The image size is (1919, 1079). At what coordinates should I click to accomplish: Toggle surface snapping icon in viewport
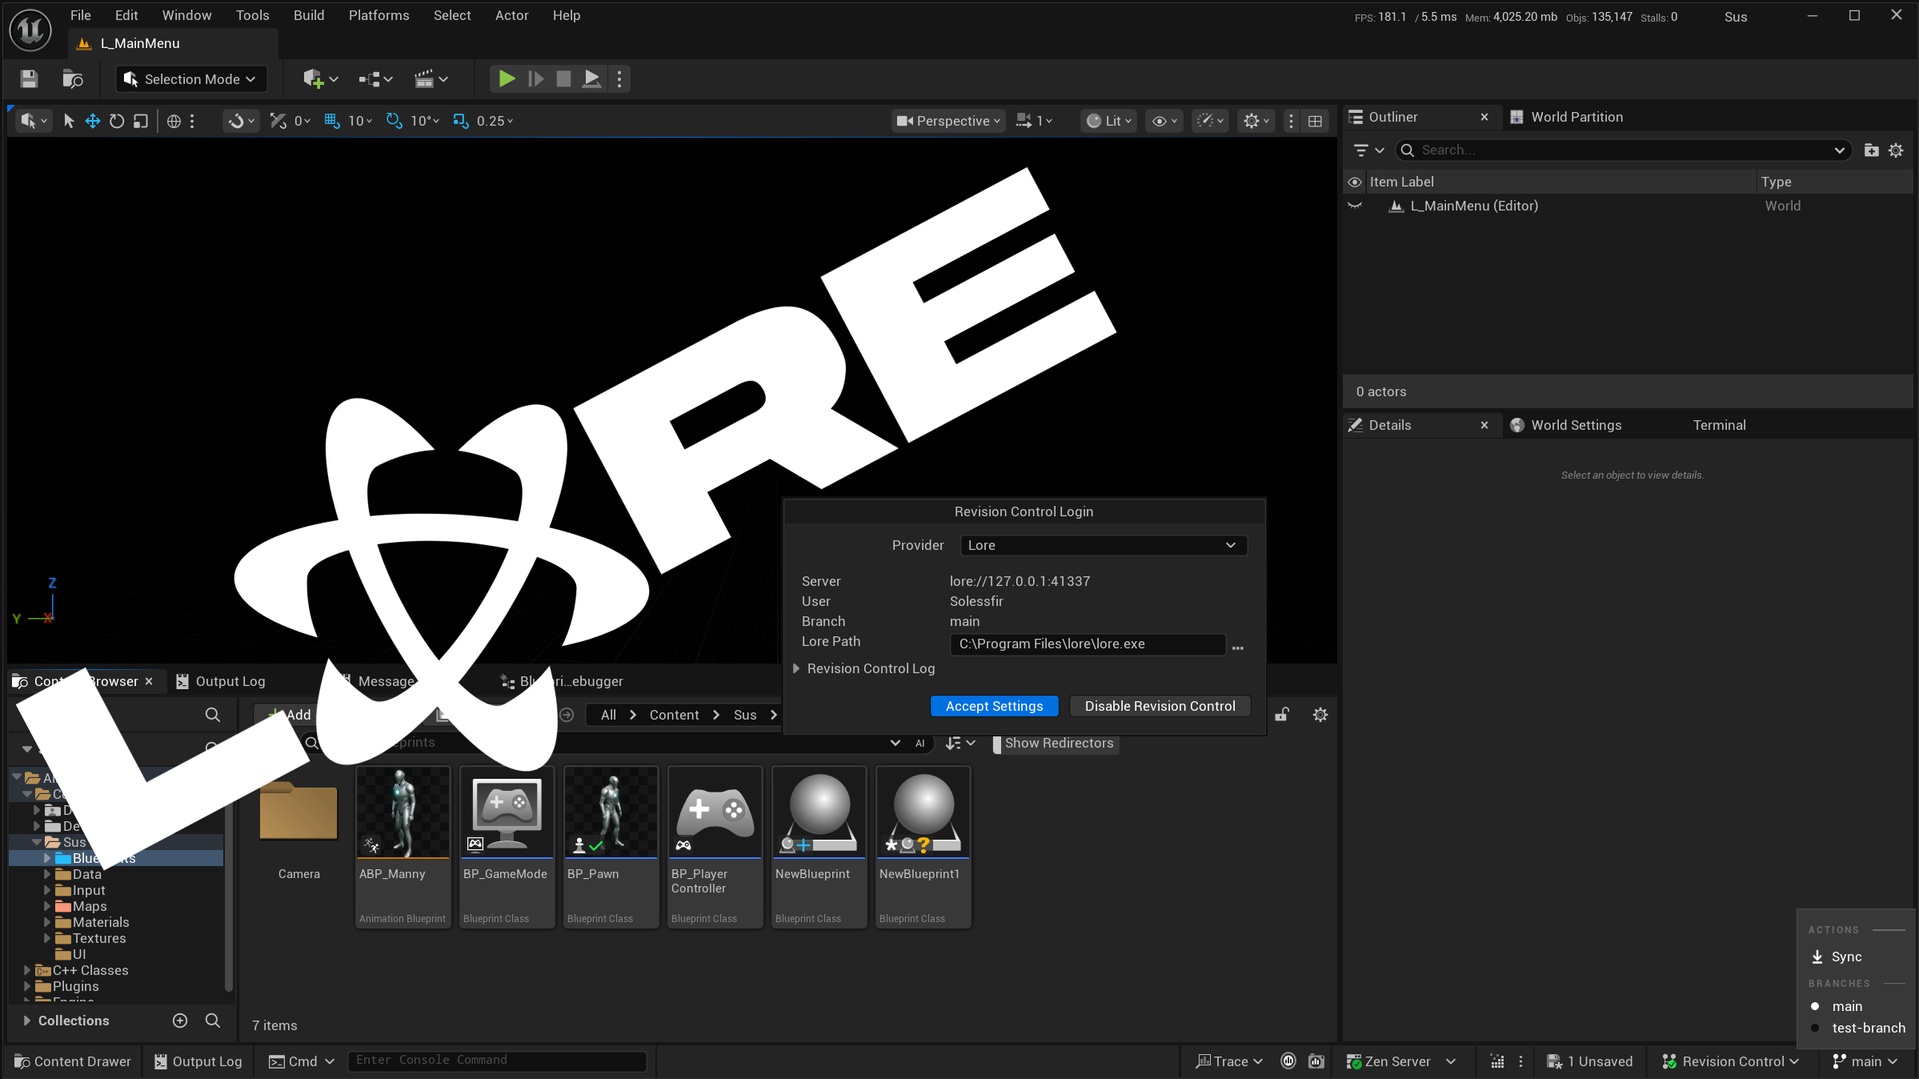pos(279,121)
